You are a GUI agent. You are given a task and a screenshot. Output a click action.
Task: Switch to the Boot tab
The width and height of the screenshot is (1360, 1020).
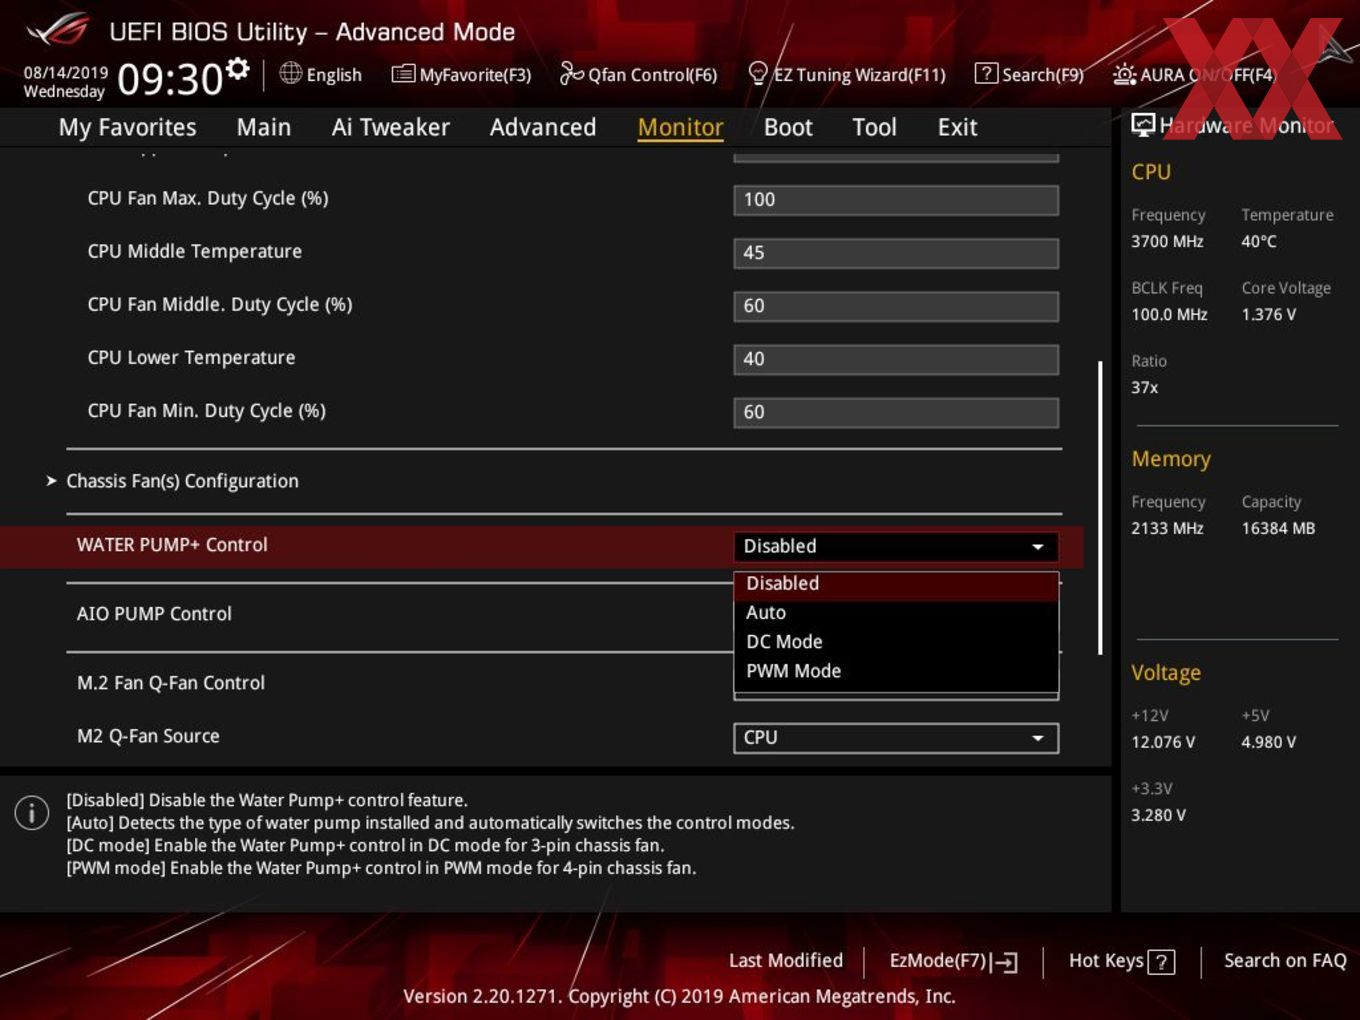(788, 127)
